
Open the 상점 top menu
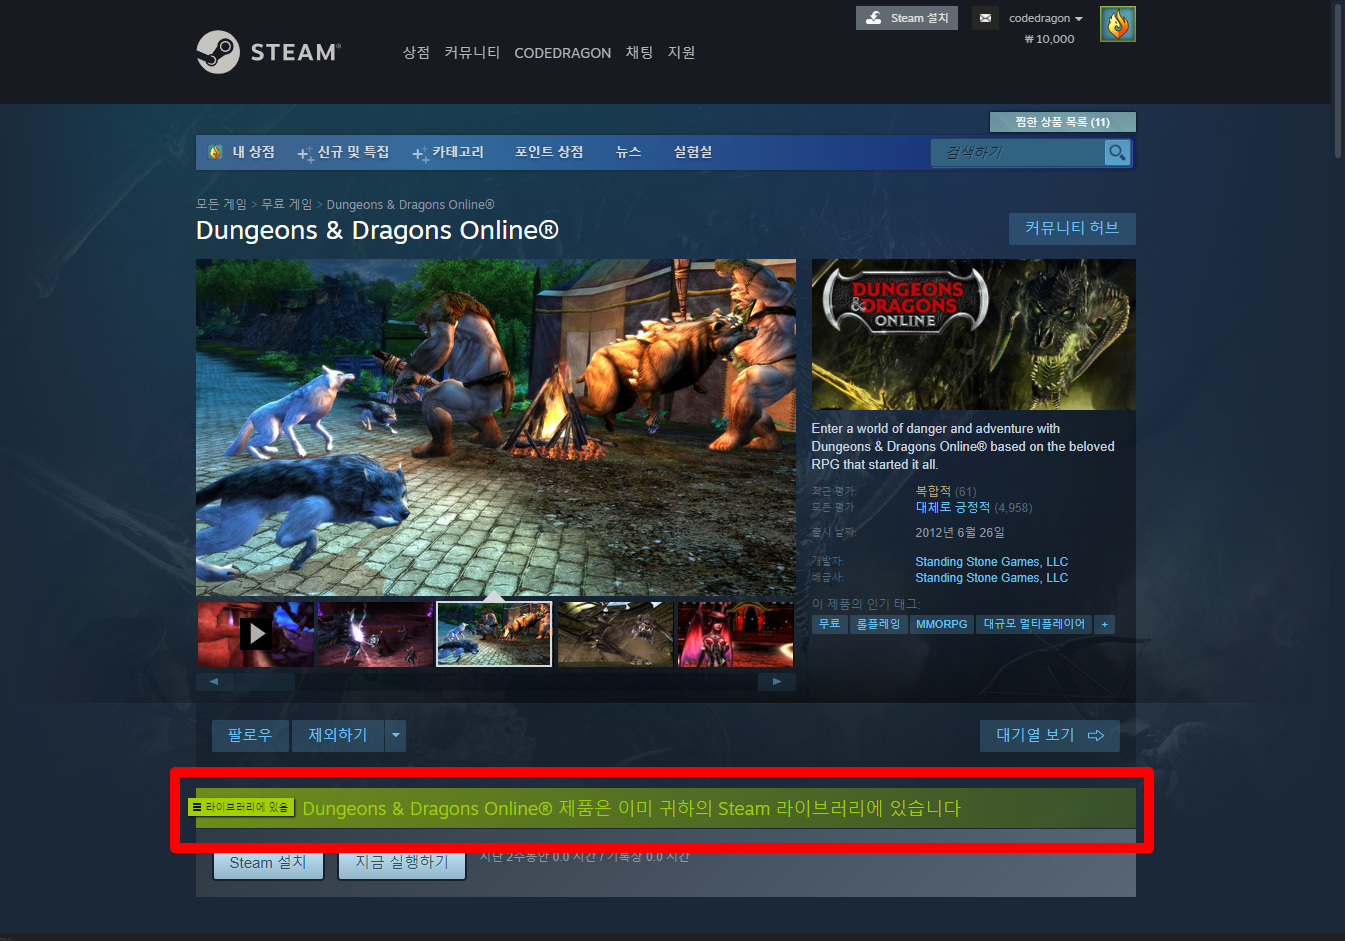tap(416, 52)
